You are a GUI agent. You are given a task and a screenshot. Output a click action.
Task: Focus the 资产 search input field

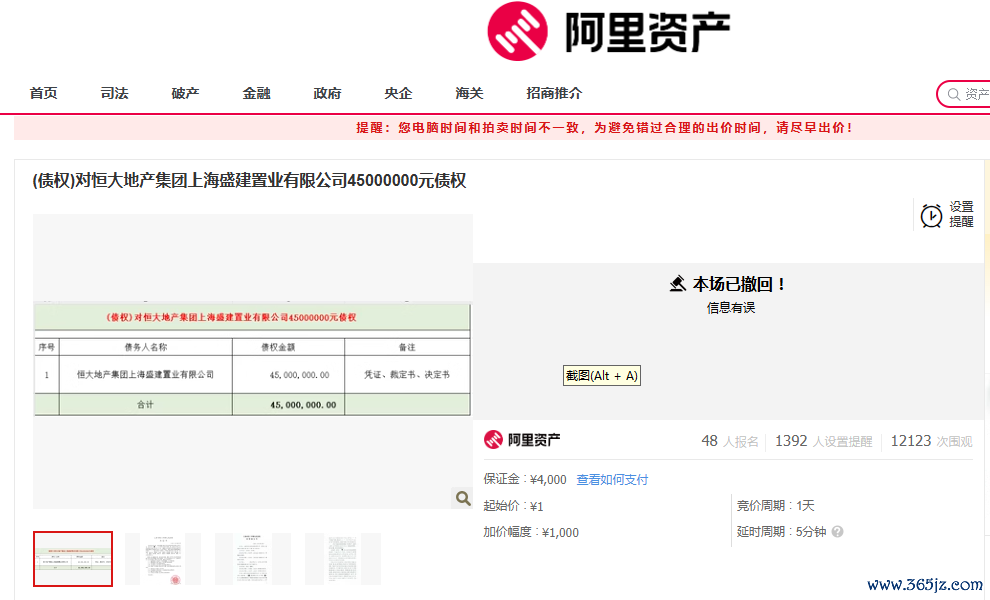click(x=963, y=94)
